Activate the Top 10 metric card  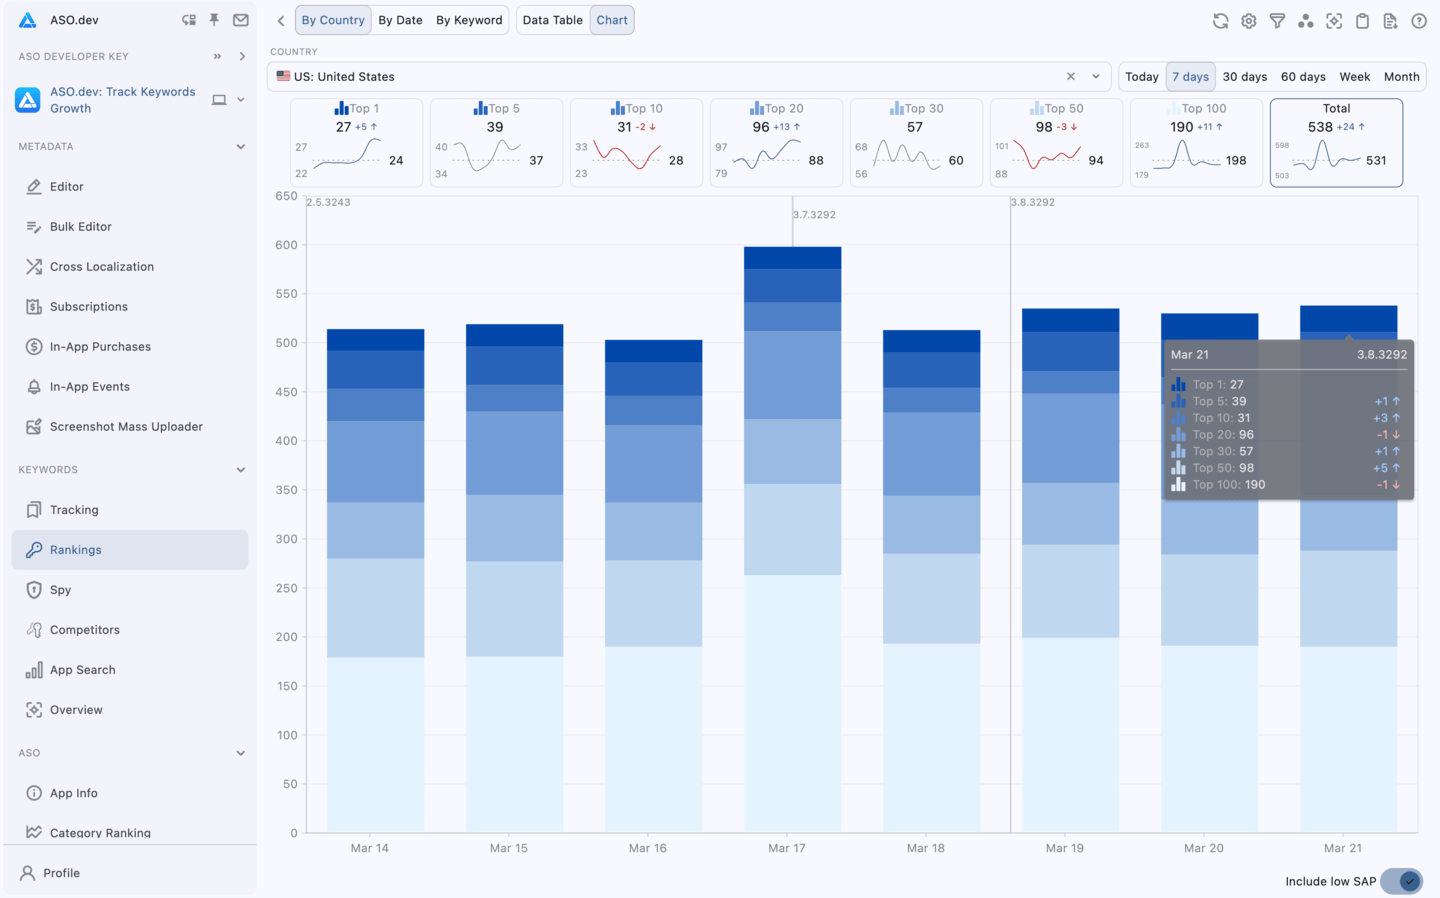coord(636,142)
